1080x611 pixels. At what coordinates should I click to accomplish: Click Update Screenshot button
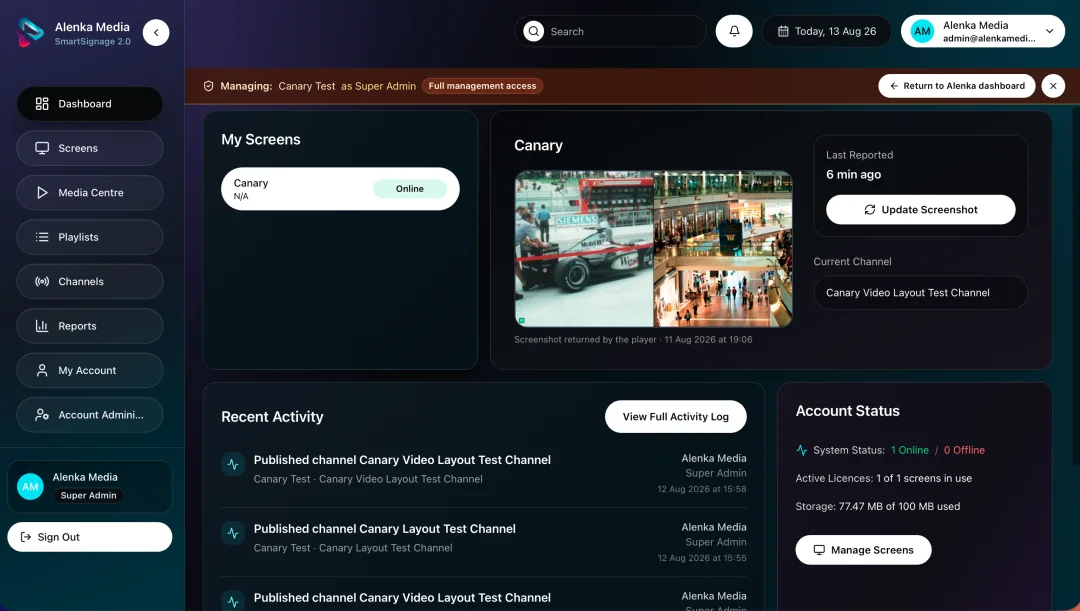pos(921,209)
